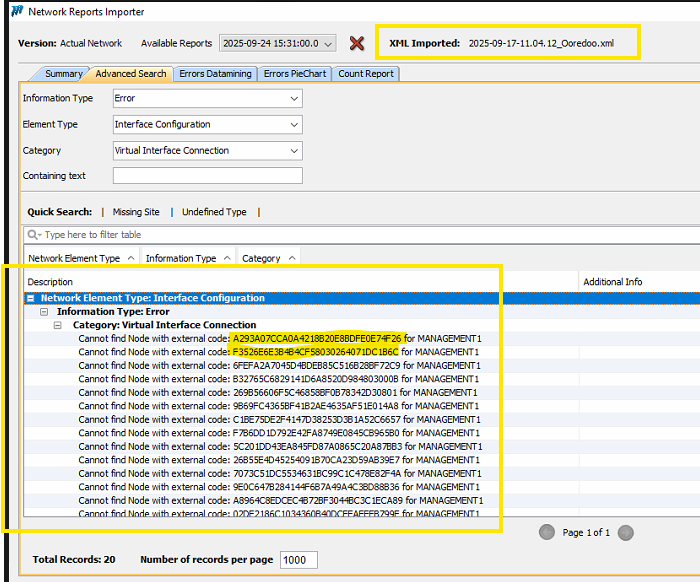Image resolution: width=700 pixels, height=582 pixels.
Task: Switch to the Summary tab
Action: click(x=63, y=74)
